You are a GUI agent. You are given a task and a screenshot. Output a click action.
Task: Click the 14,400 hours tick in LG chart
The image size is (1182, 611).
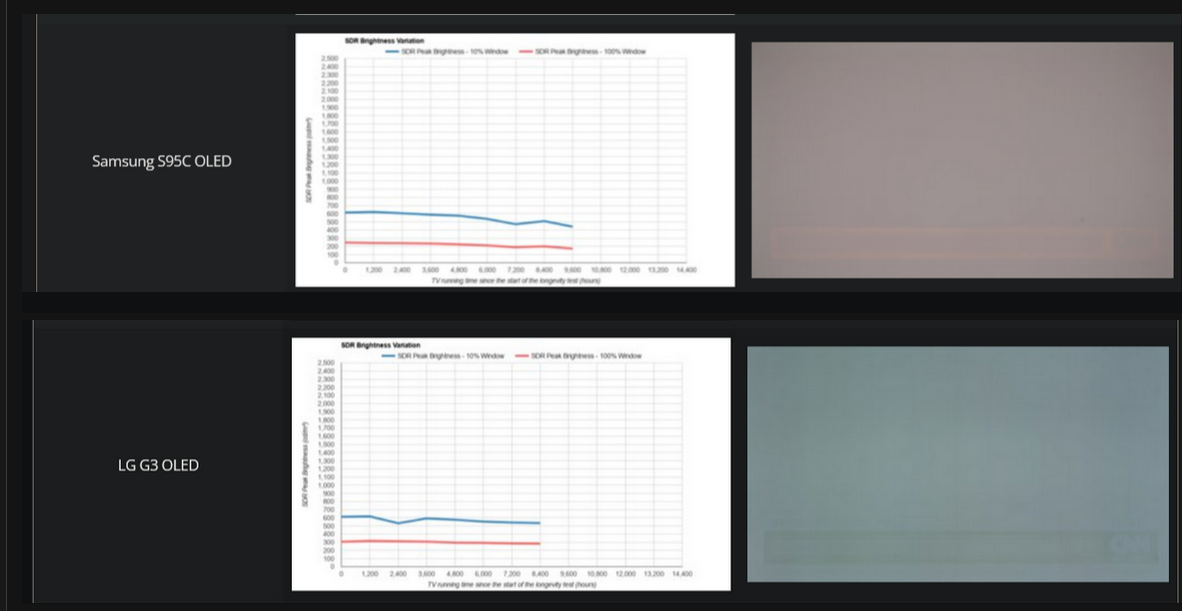click(682, 574)
